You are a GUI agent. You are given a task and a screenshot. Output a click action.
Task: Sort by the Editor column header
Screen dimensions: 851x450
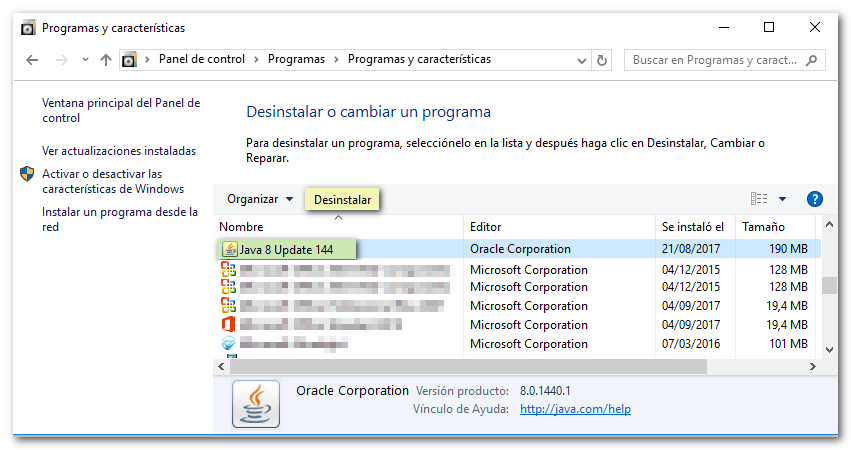pyautogui.click(x=560, y=227)
